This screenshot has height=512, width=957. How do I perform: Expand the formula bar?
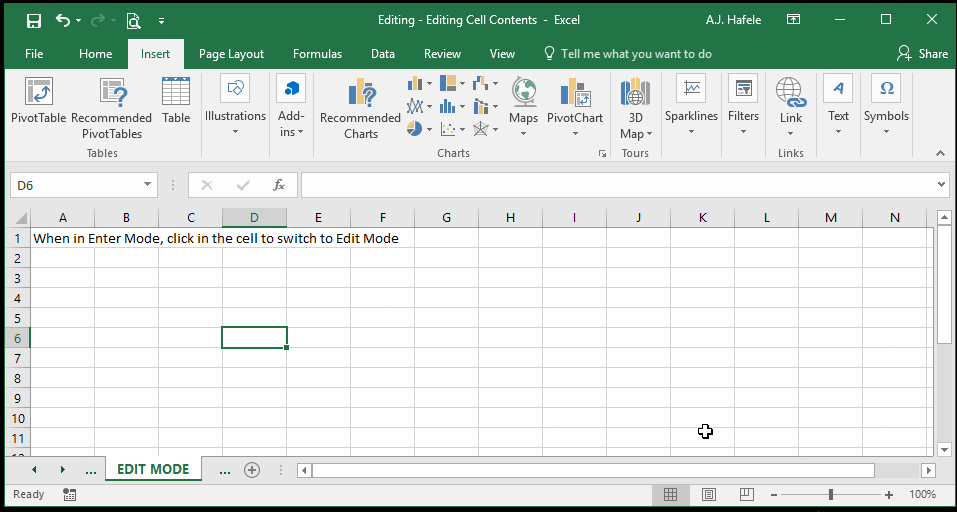(942, 185)
